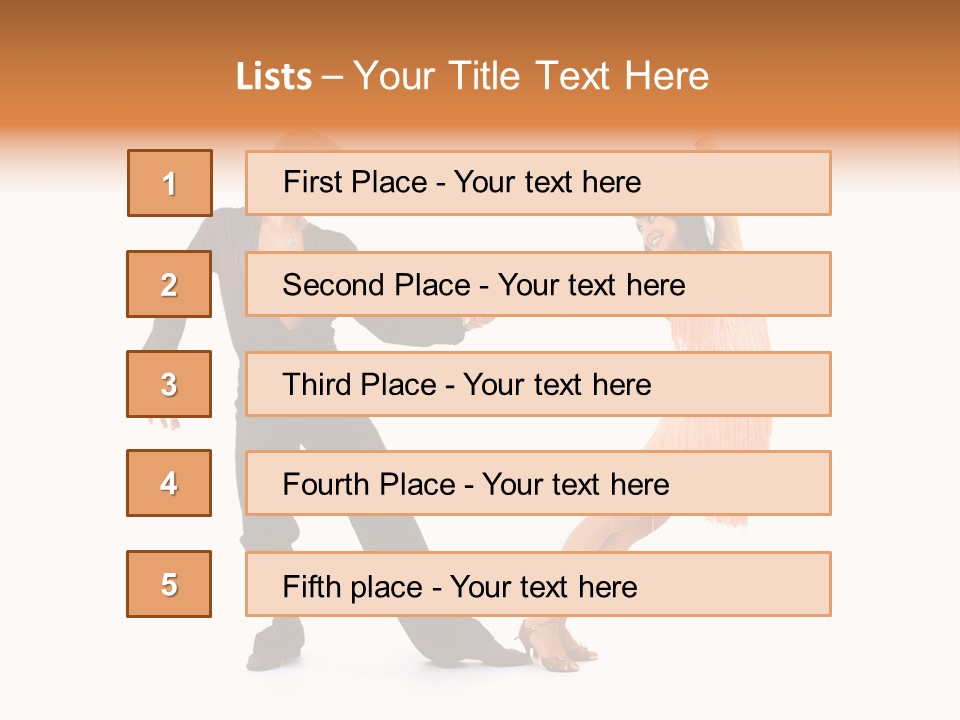960x720 pixels.
Task: Select the First Place text bar
Action: 538,183
